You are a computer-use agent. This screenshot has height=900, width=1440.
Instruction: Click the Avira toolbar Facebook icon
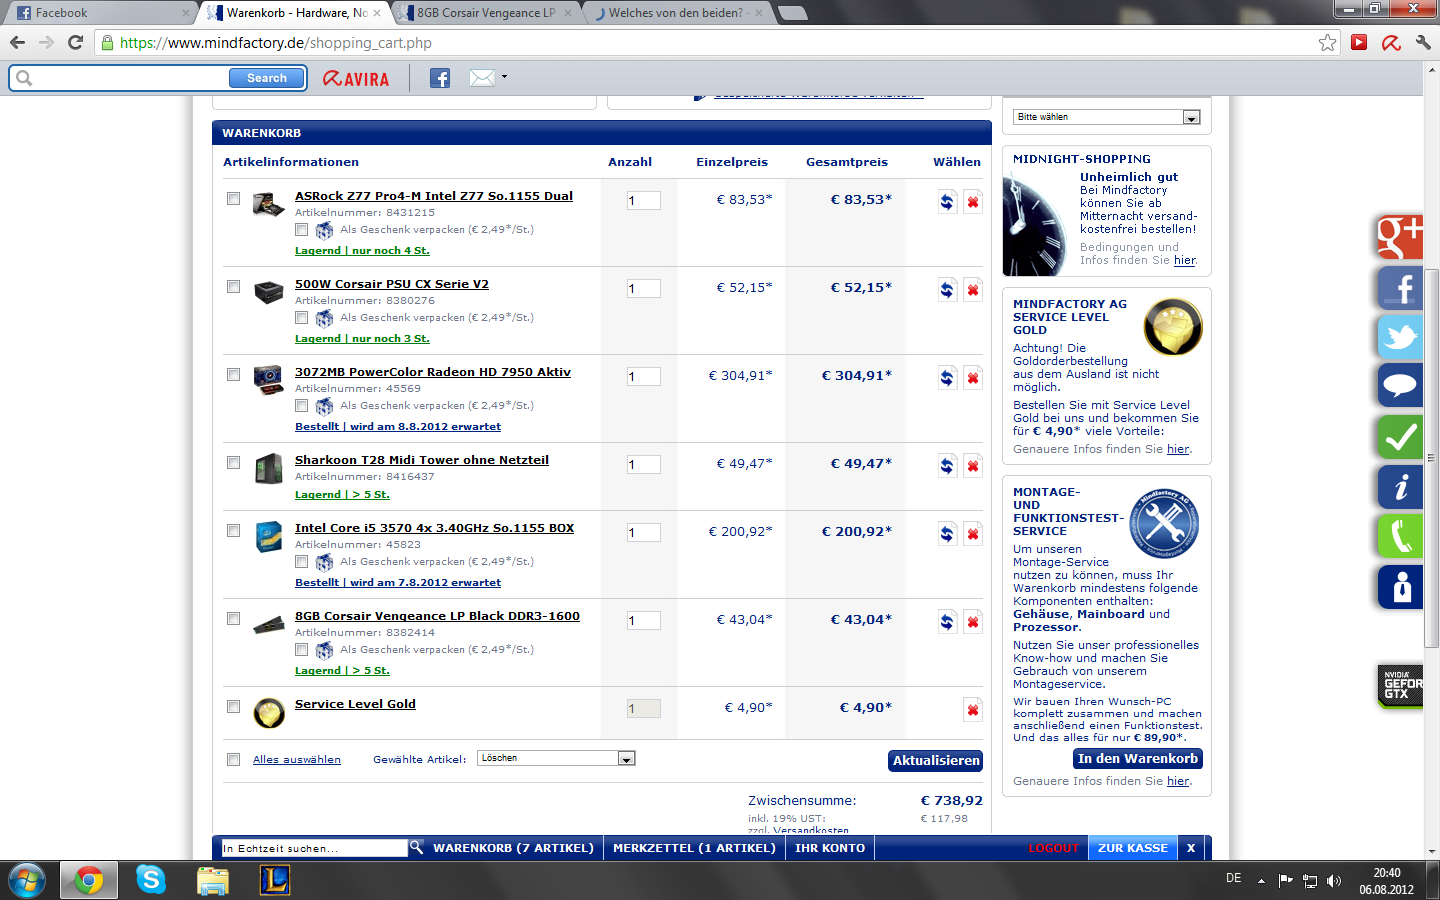pyautogui.click(x=440, y=78)
